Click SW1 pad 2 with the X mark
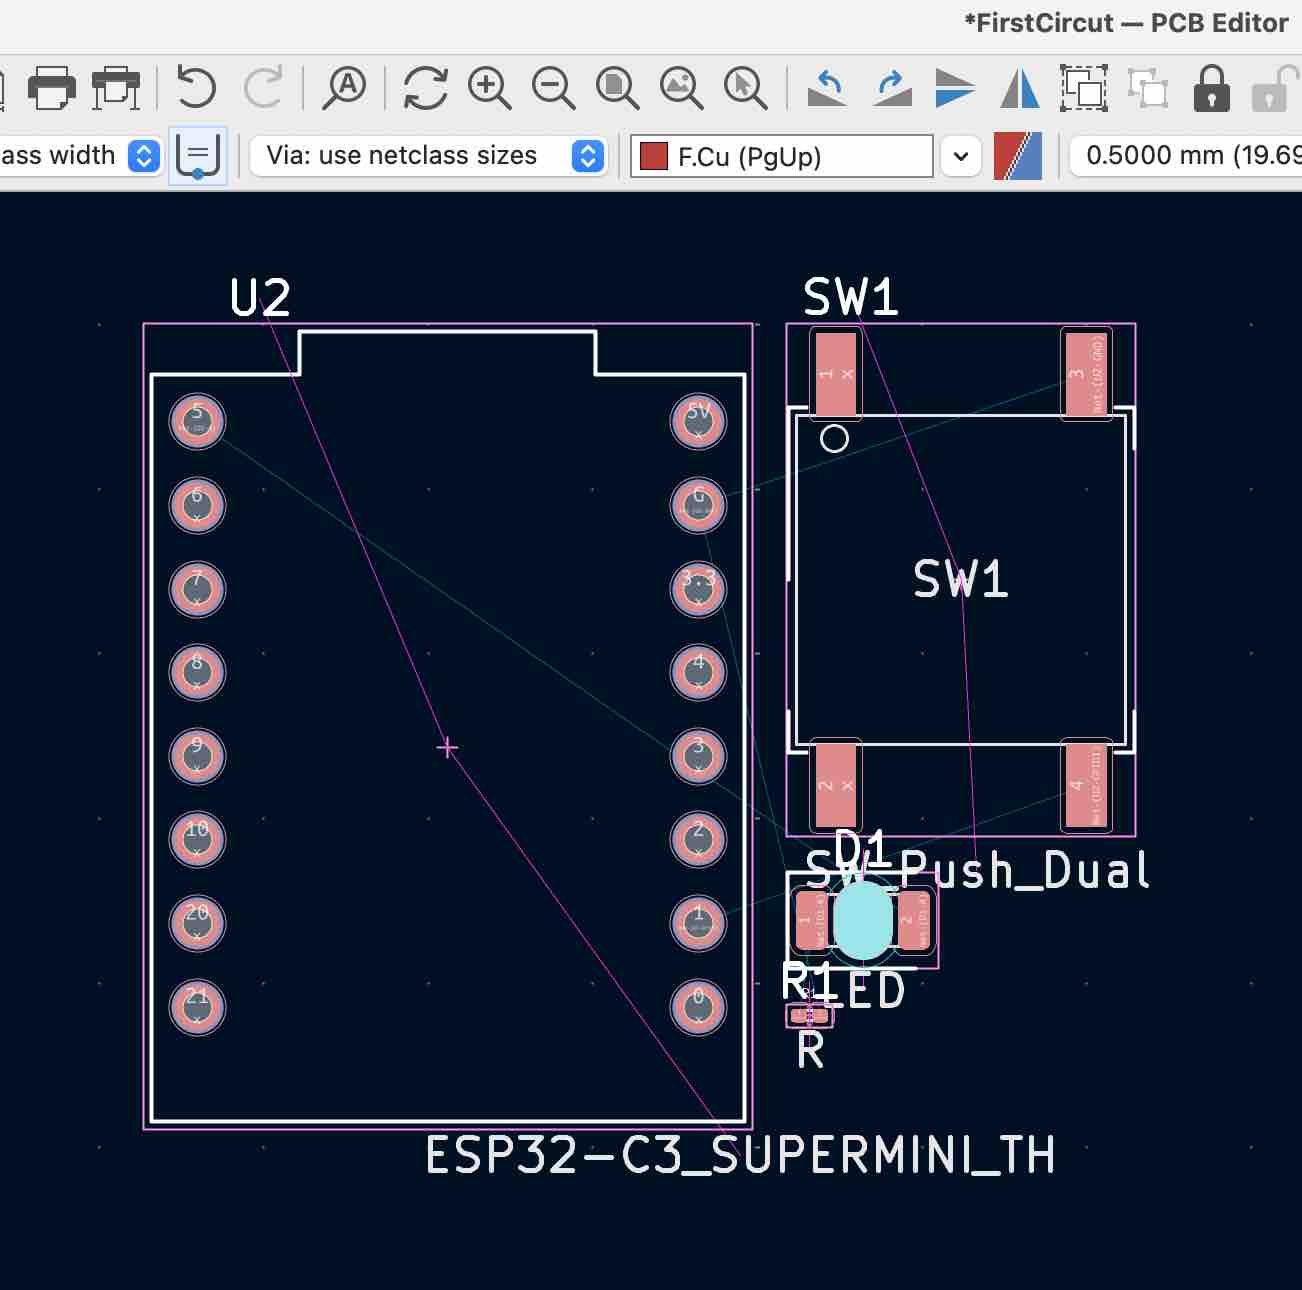This screenshot has height=1290, width=1302. 836,786
